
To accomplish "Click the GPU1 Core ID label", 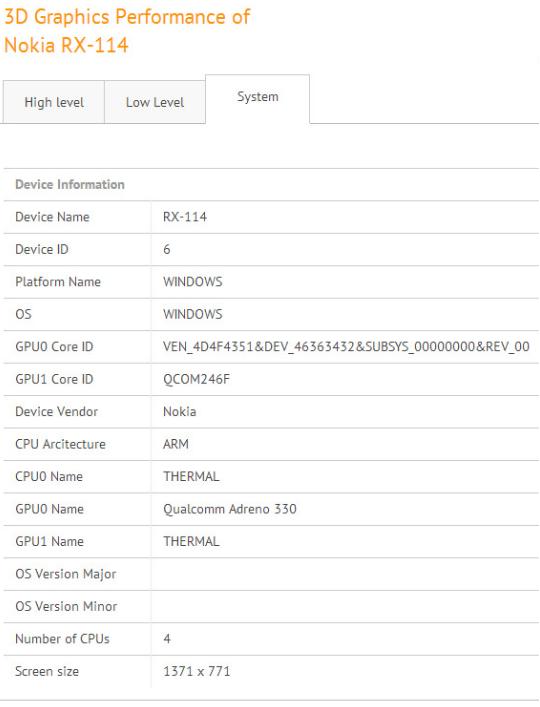I will click(x=54, y=379).
